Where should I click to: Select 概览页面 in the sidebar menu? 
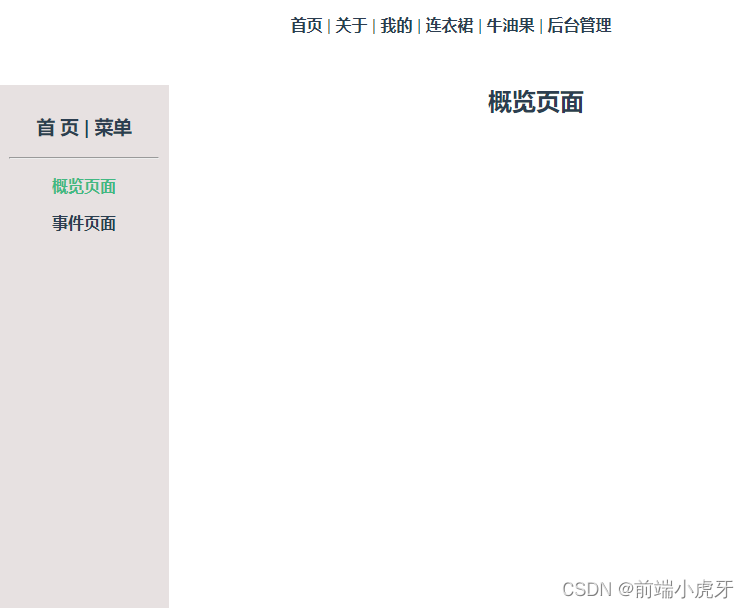tap(84, 186)
